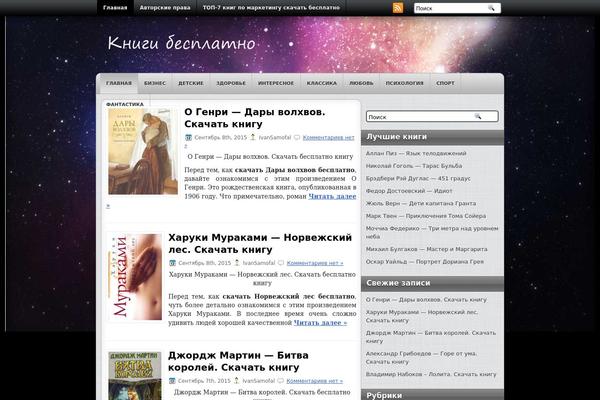Open the RSS feed icon
Viewport: 600px width, 400px height.
coord(398,8)
